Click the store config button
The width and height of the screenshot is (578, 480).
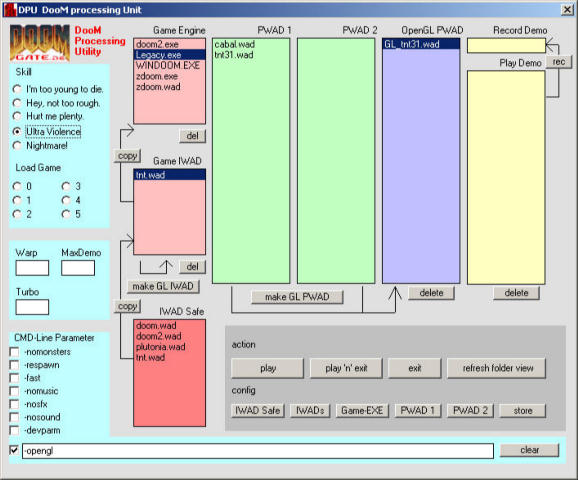[x=523, y=411]
